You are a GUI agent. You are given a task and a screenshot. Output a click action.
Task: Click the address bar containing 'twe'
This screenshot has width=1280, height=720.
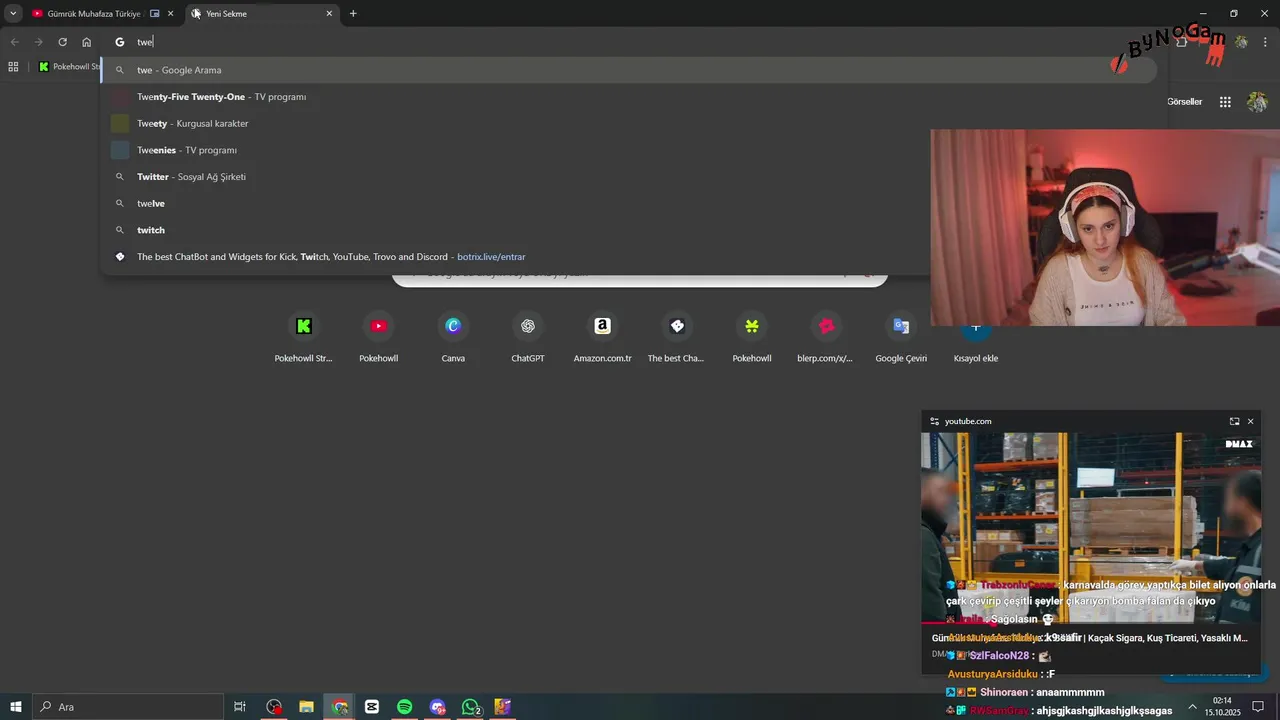click(630, 42)
